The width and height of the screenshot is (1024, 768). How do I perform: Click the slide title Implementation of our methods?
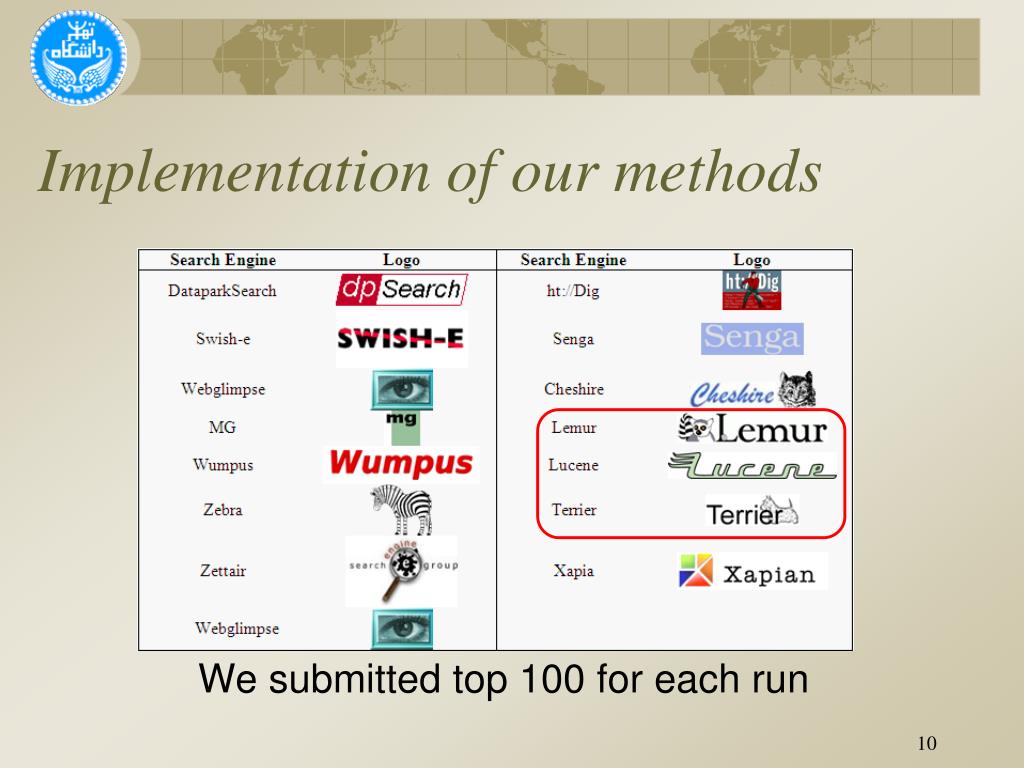(x=429, y=172)
